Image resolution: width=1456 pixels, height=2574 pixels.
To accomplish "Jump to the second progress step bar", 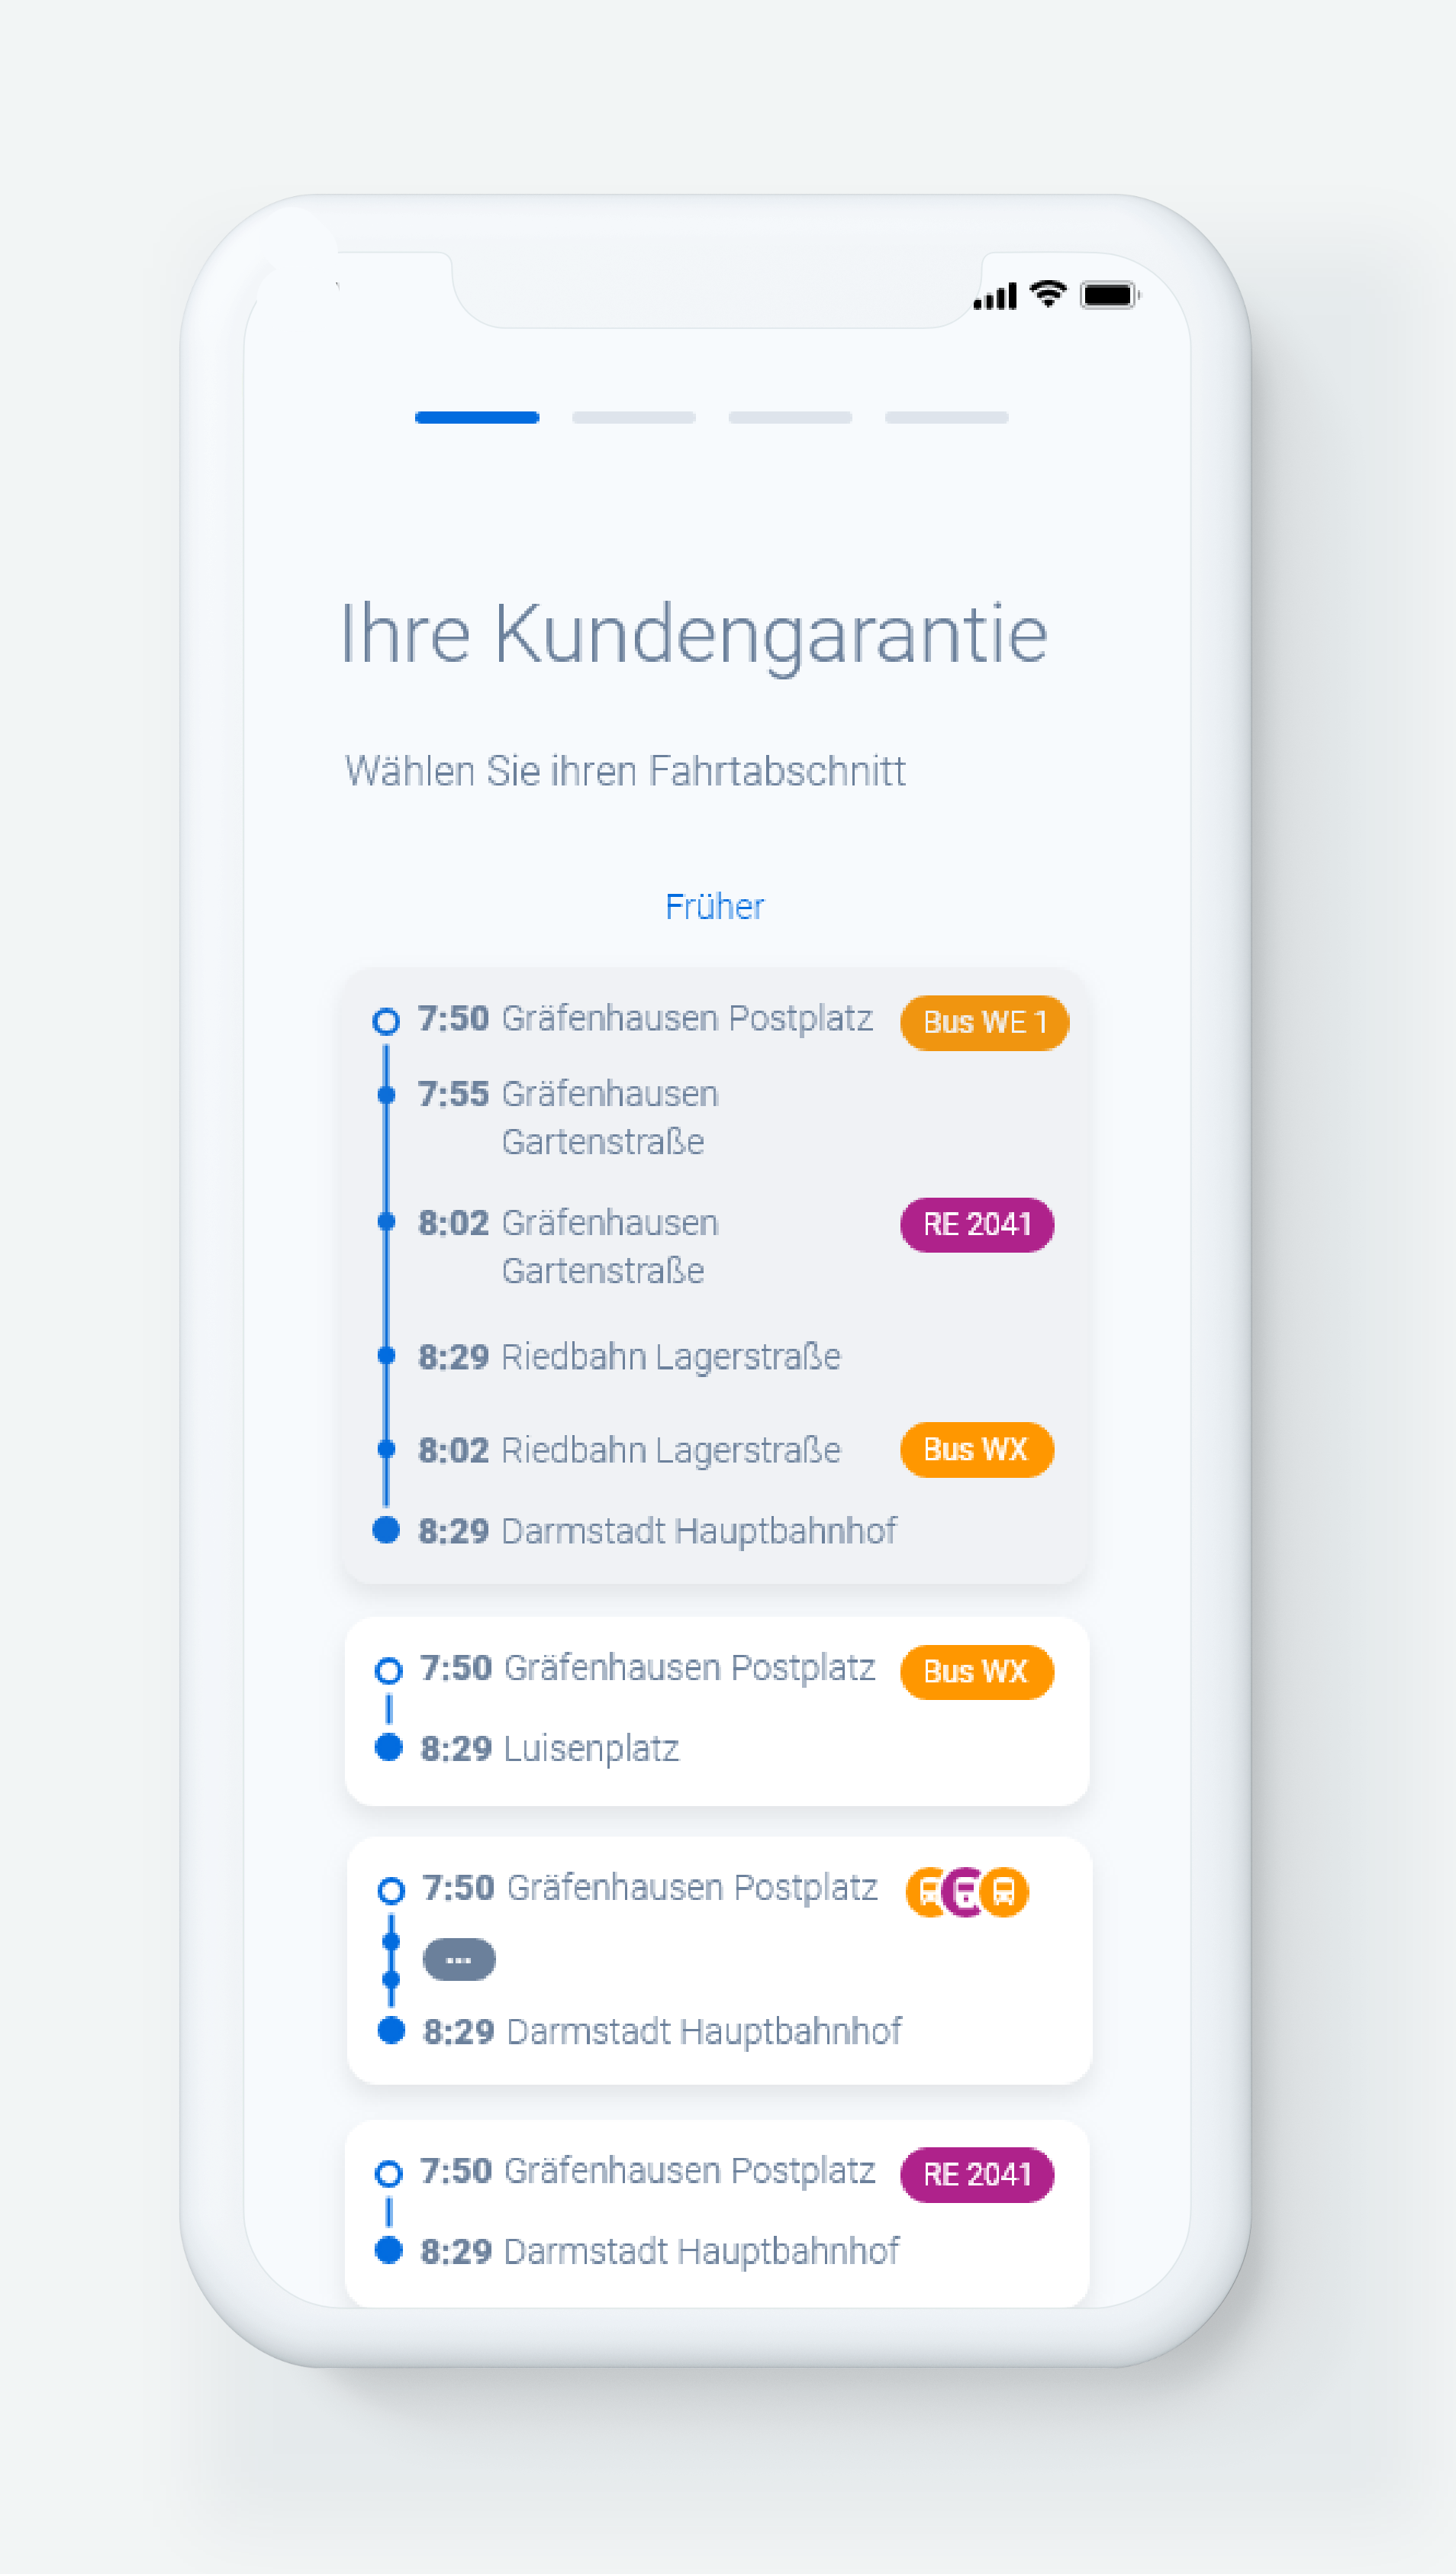I will pyautogui.click(x=634, y=417).
